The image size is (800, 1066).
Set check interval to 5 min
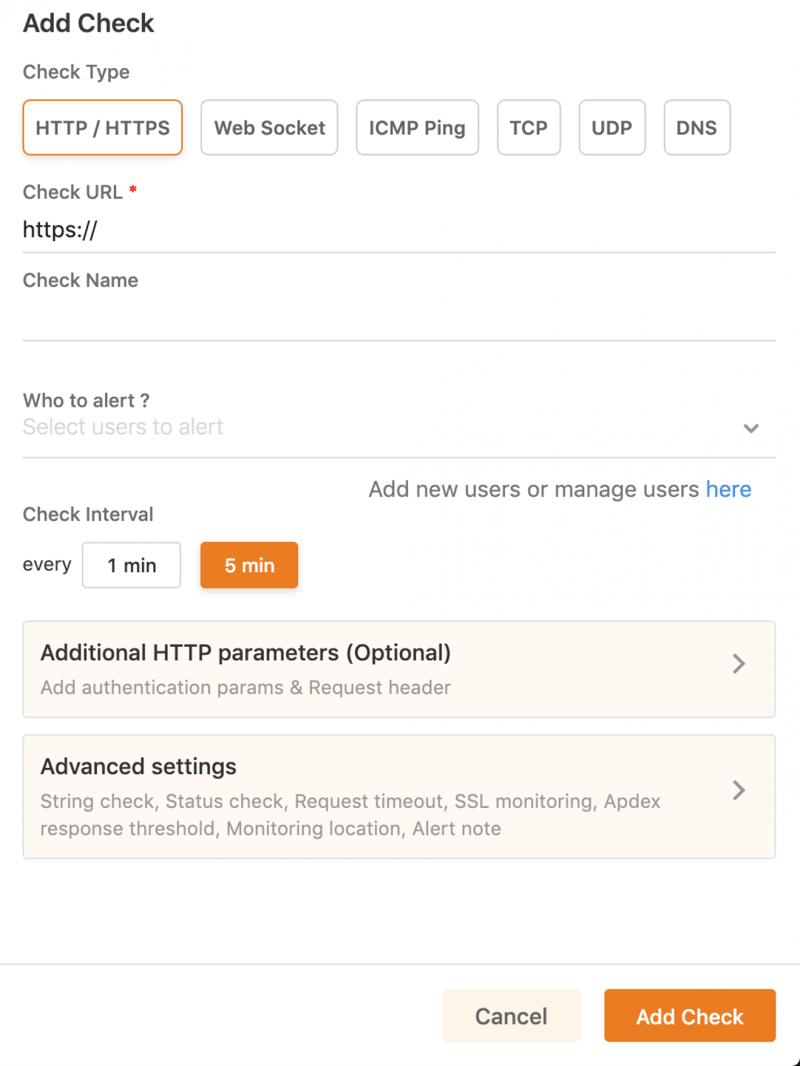[249, 566]
